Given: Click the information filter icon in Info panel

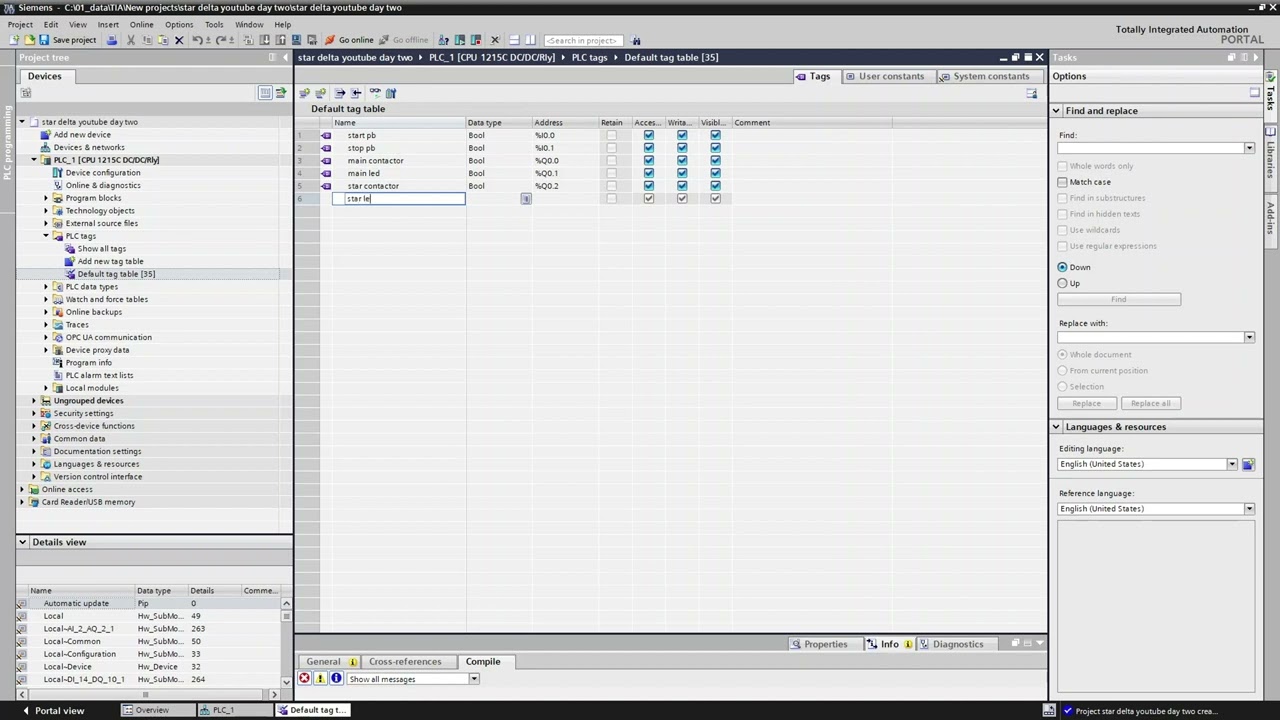Looking at the screenshot, I should pyautogui.click(x=336, y=679).
